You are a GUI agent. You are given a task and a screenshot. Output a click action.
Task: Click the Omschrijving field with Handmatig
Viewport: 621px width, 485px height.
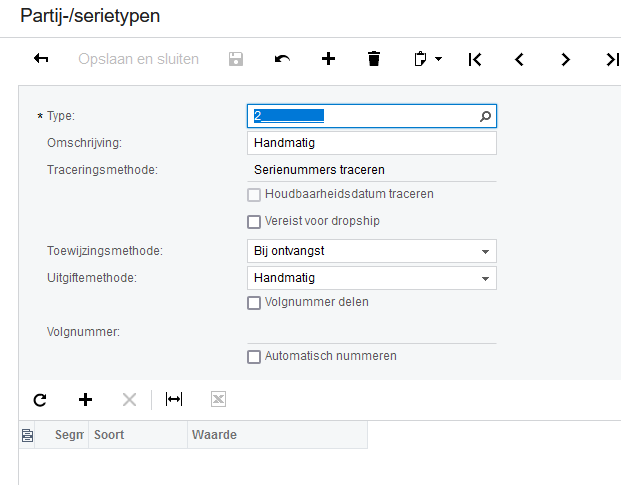pos(371,143)
